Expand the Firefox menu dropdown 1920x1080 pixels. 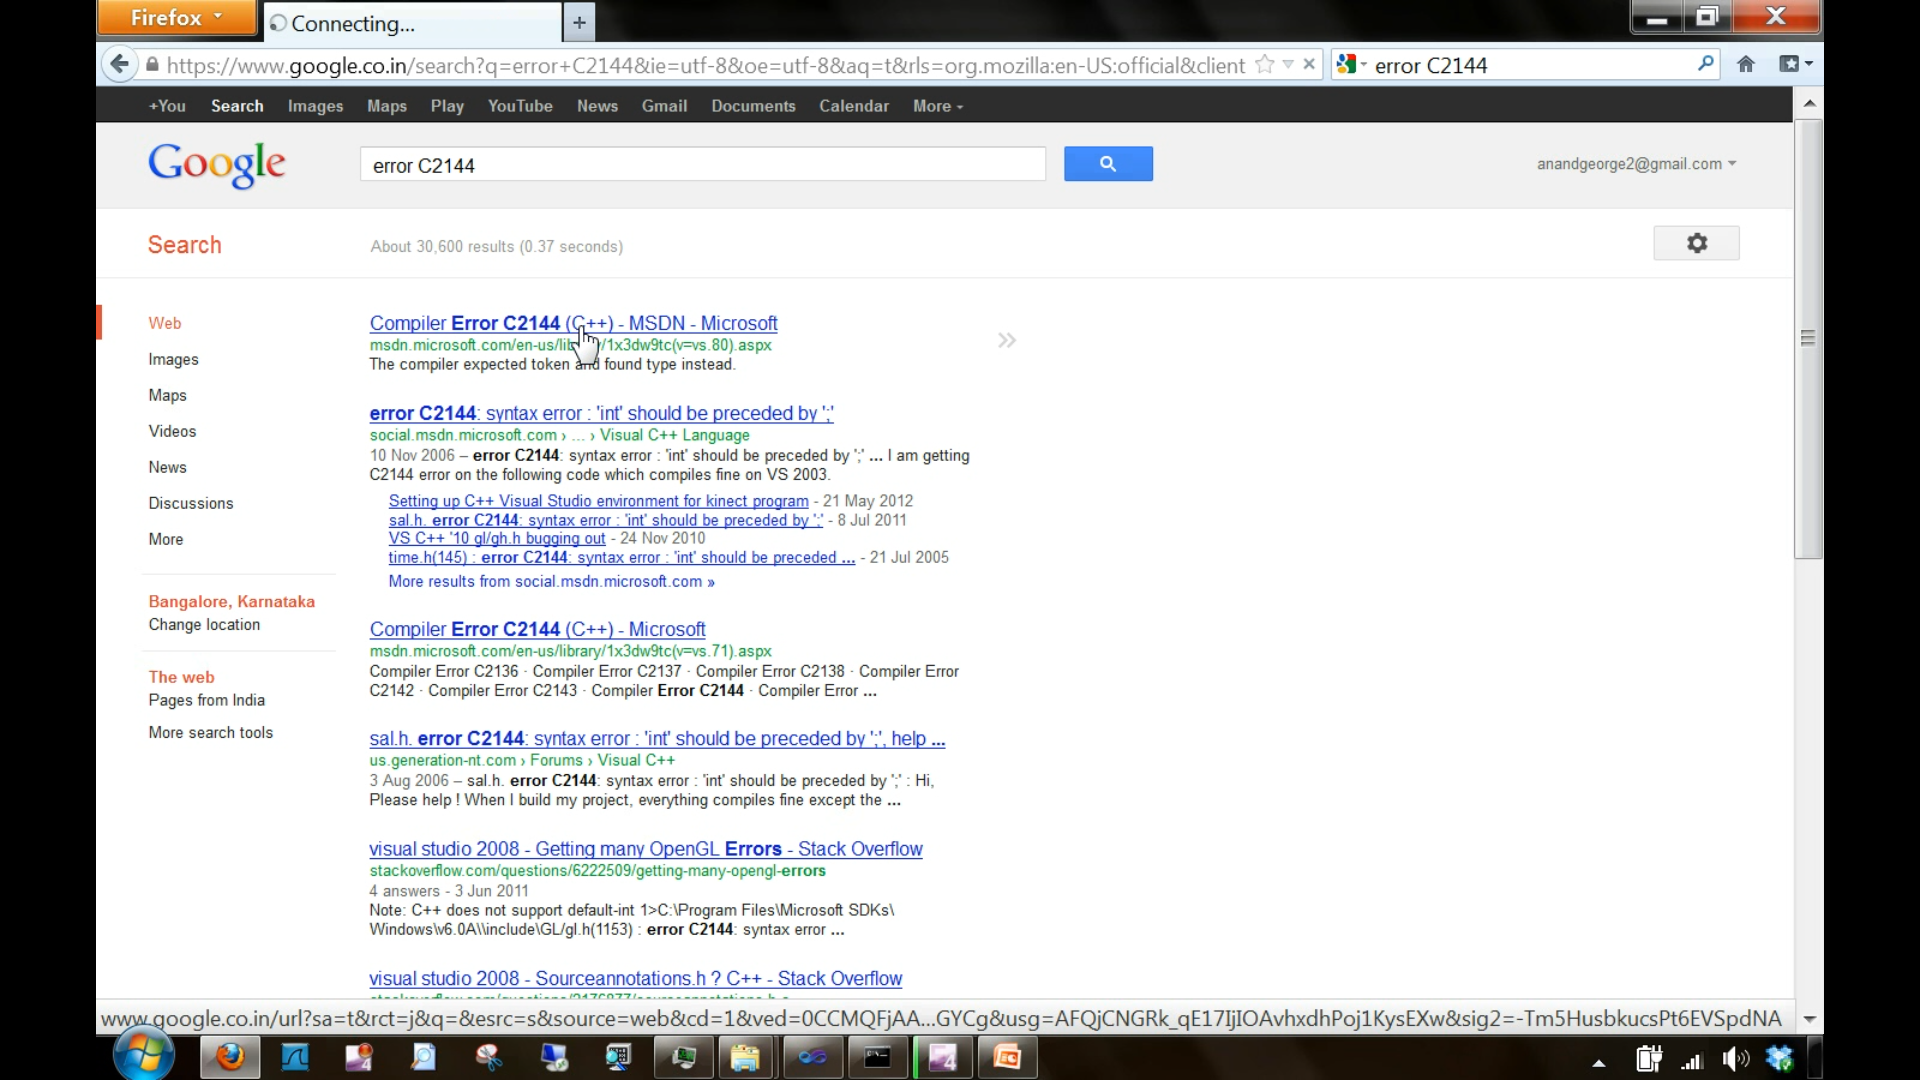(x=176, y=17)
